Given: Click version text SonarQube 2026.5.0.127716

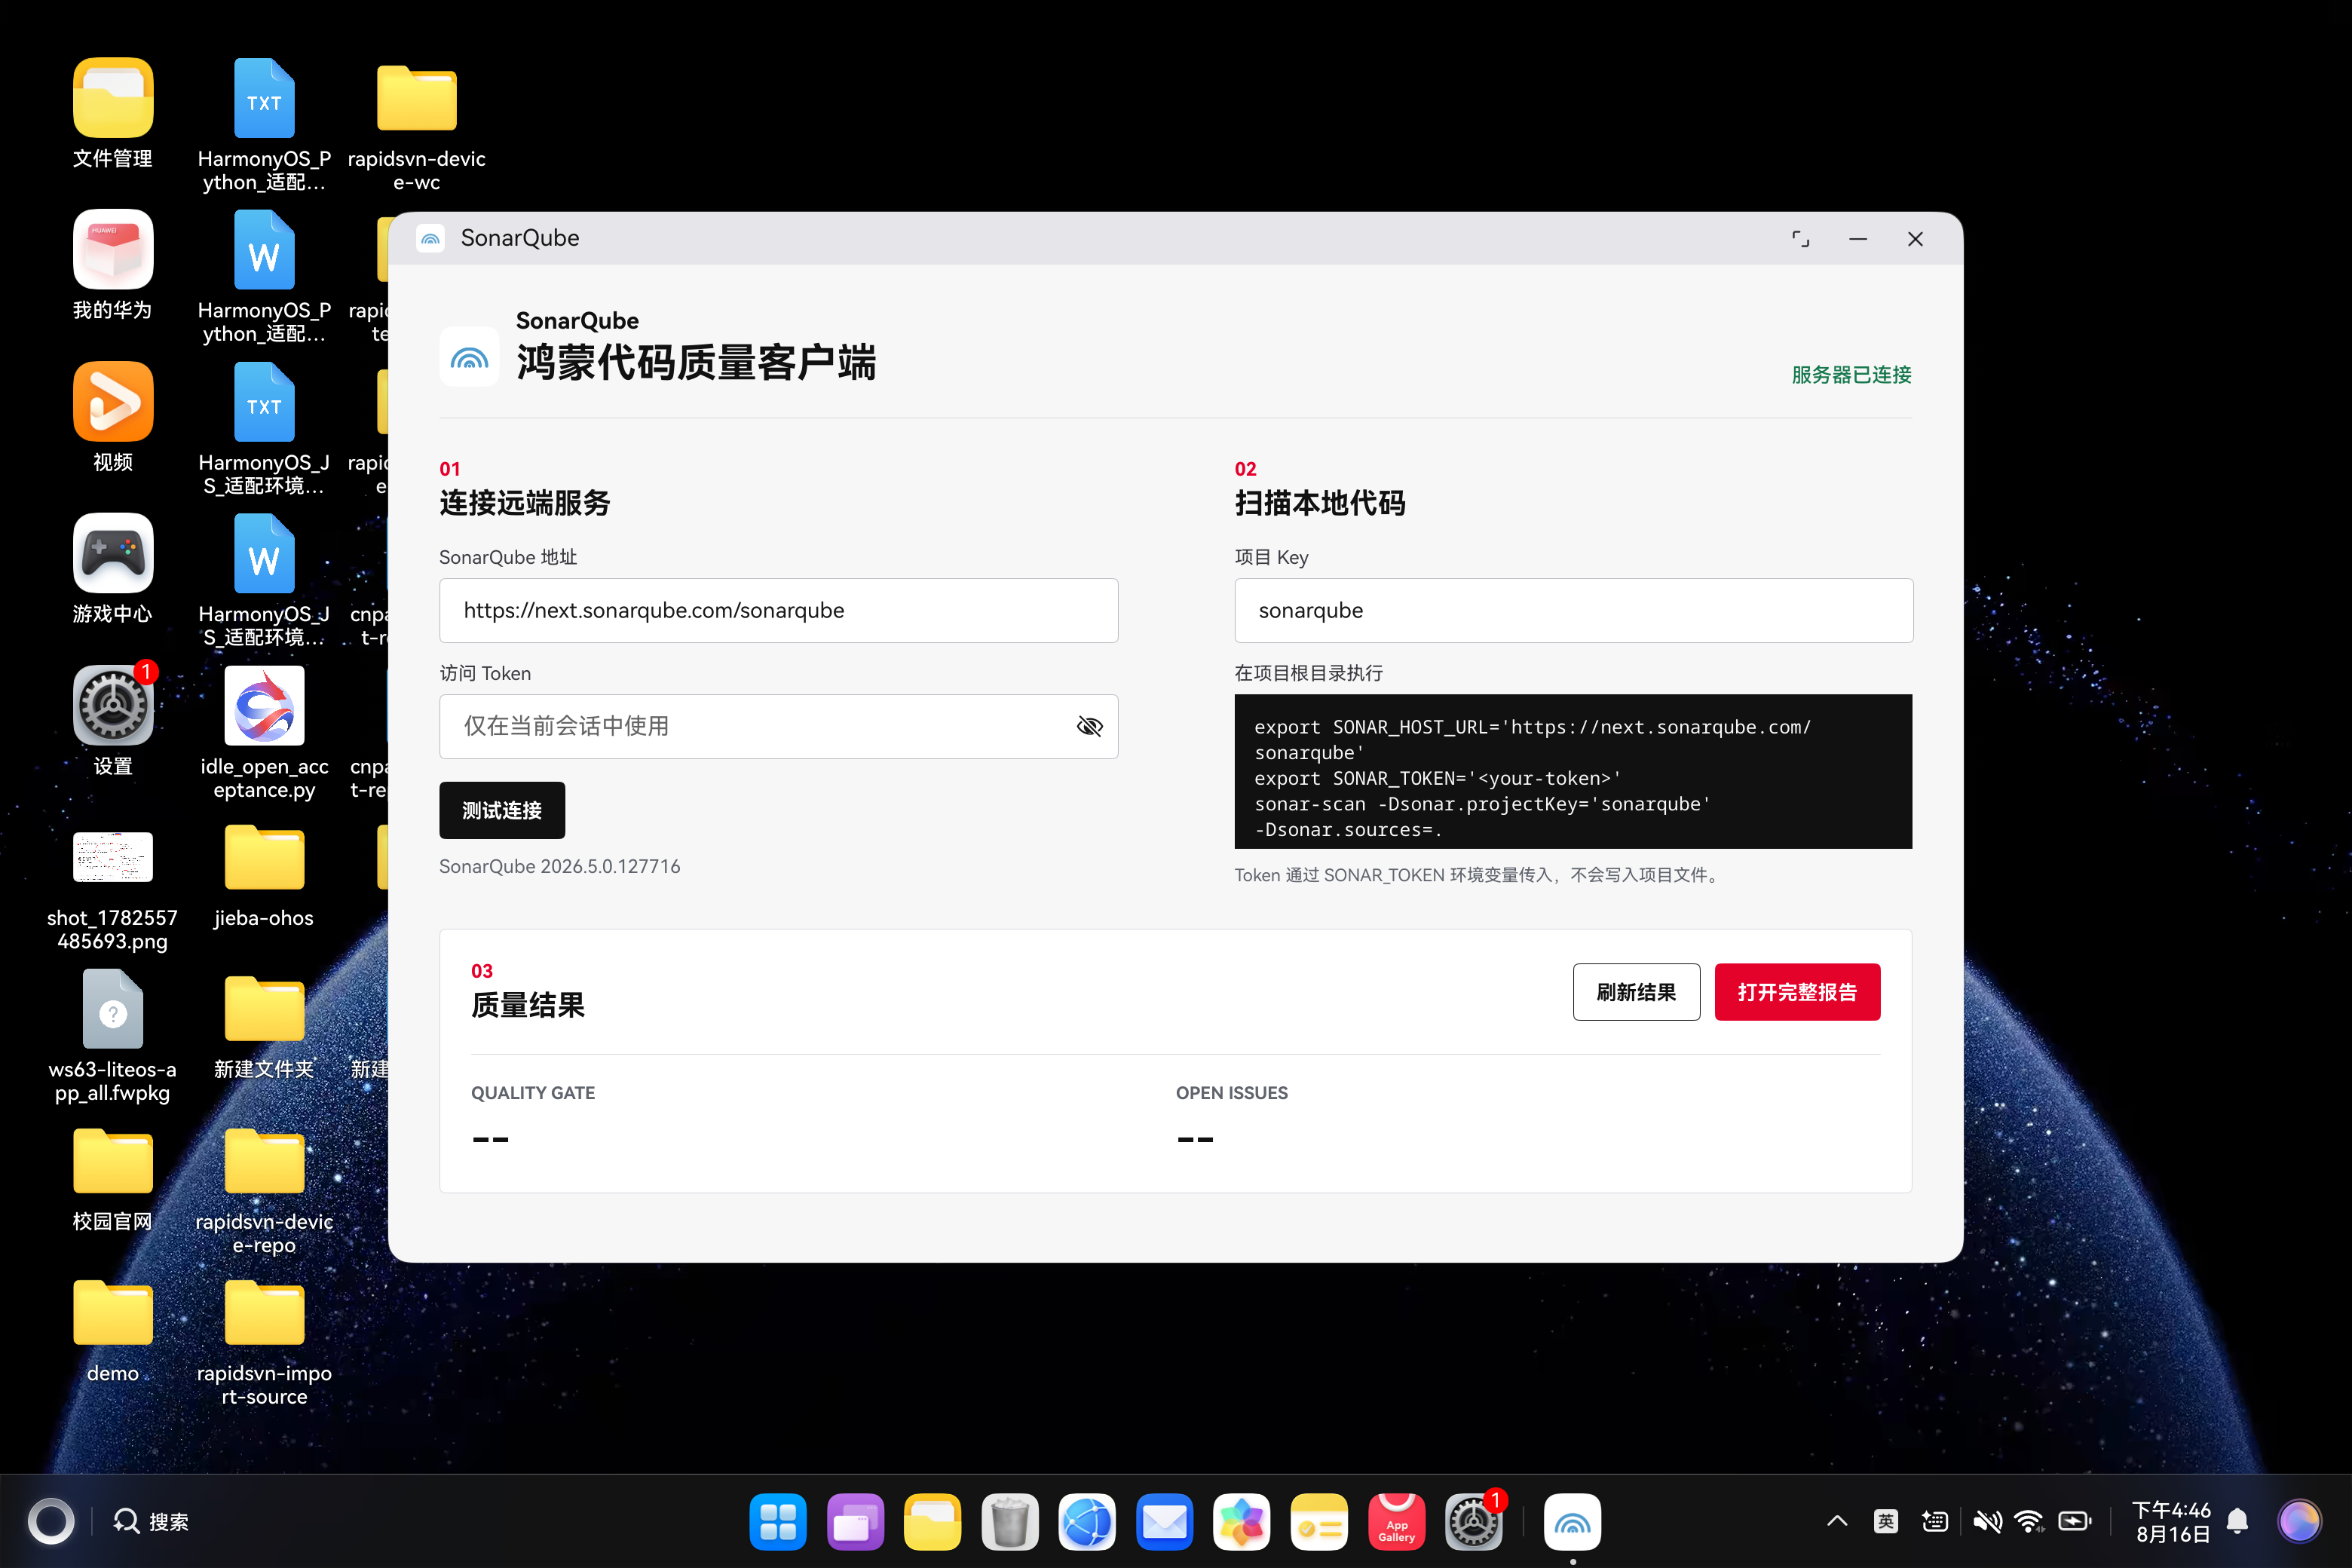Looking at the screenshot, I should coord(560,866).
